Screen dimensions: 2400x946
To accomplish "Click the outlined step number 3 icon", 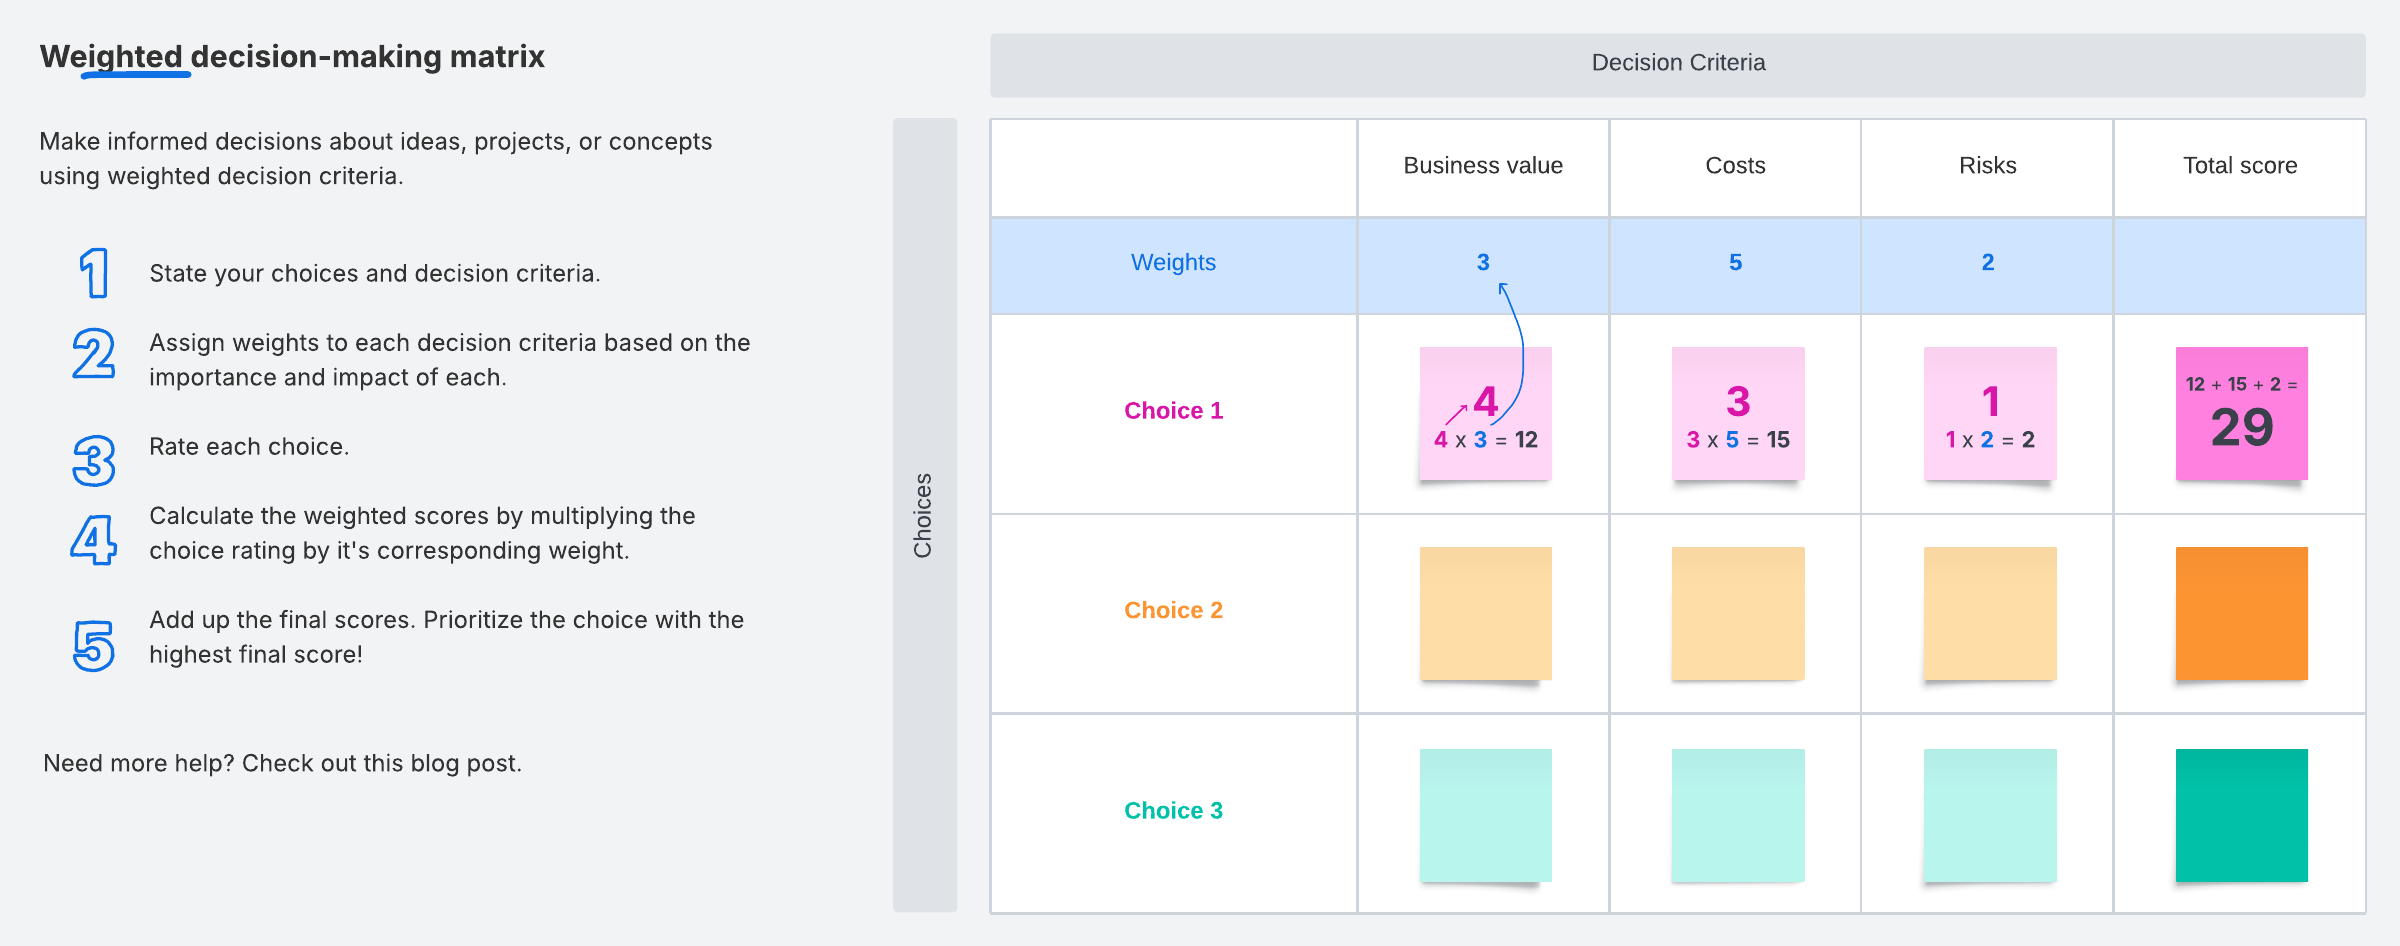I will click(94, 460).
